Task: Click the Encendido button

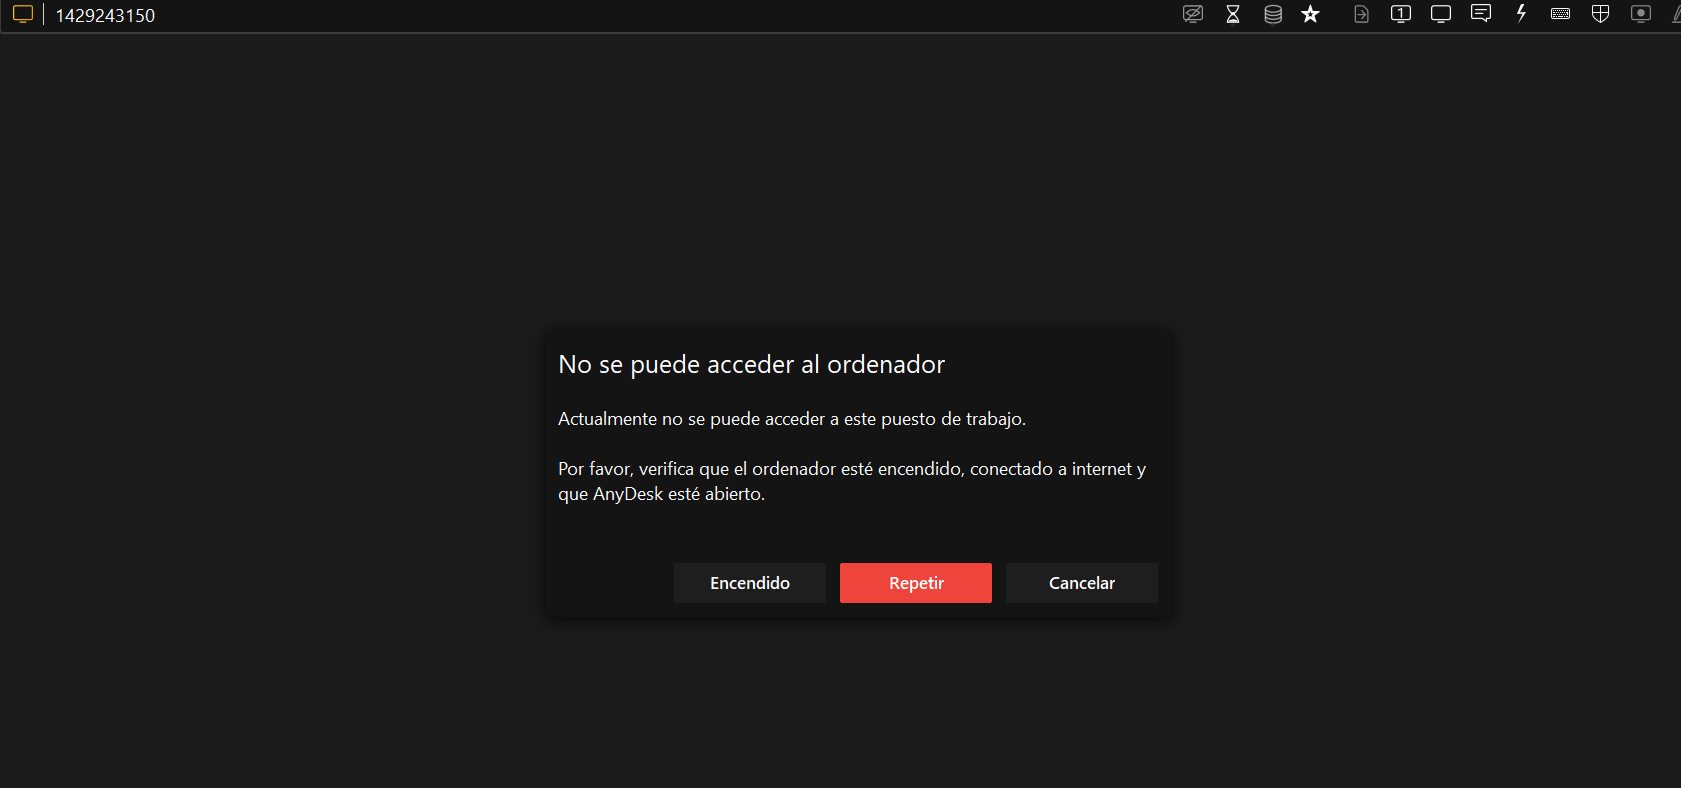Action: [x=750, y=583]
